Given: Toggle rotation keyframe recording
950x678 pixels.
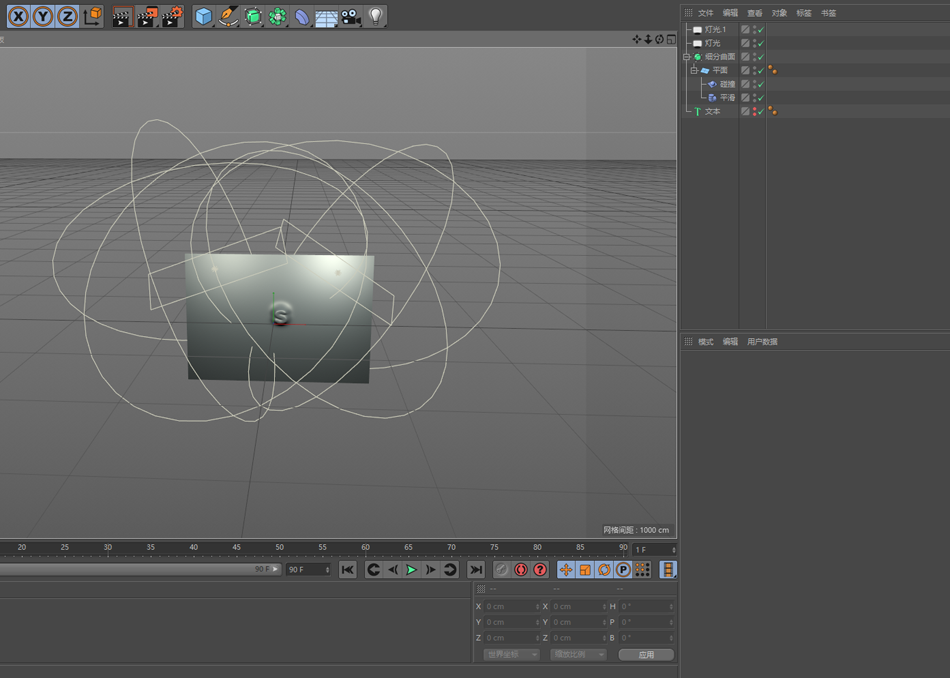Looking at the screenshot, I should (604, 570).
